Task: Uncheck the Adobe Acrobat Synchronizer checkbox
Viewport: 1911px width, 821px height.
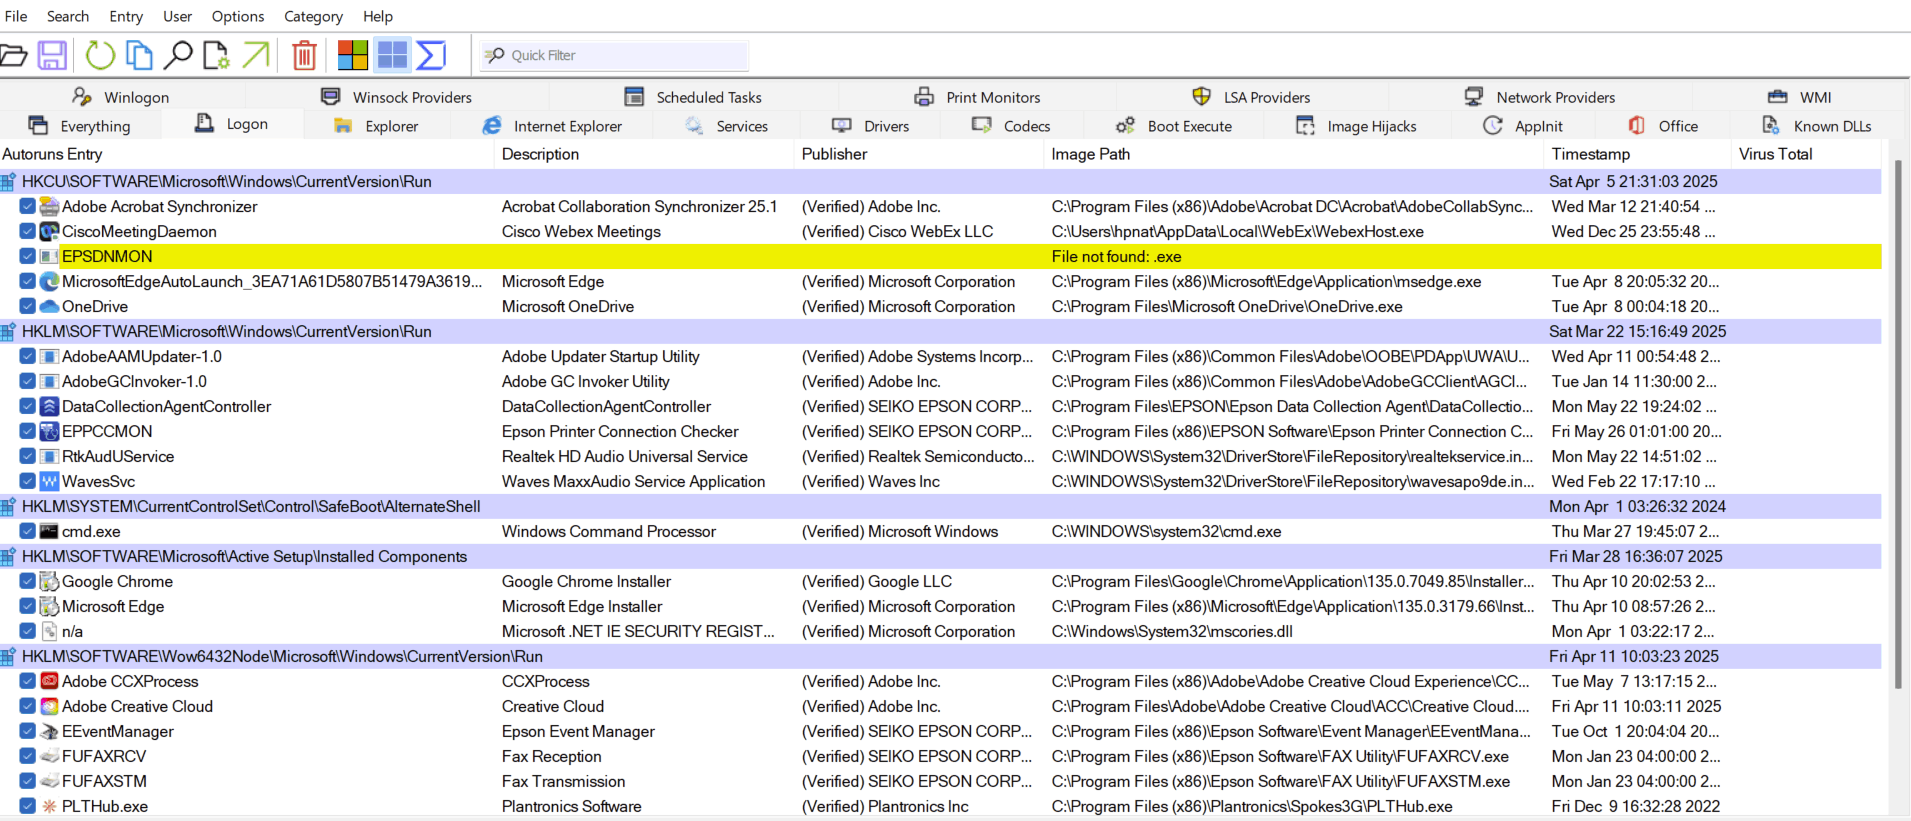Action: click(x=28, y=206)
